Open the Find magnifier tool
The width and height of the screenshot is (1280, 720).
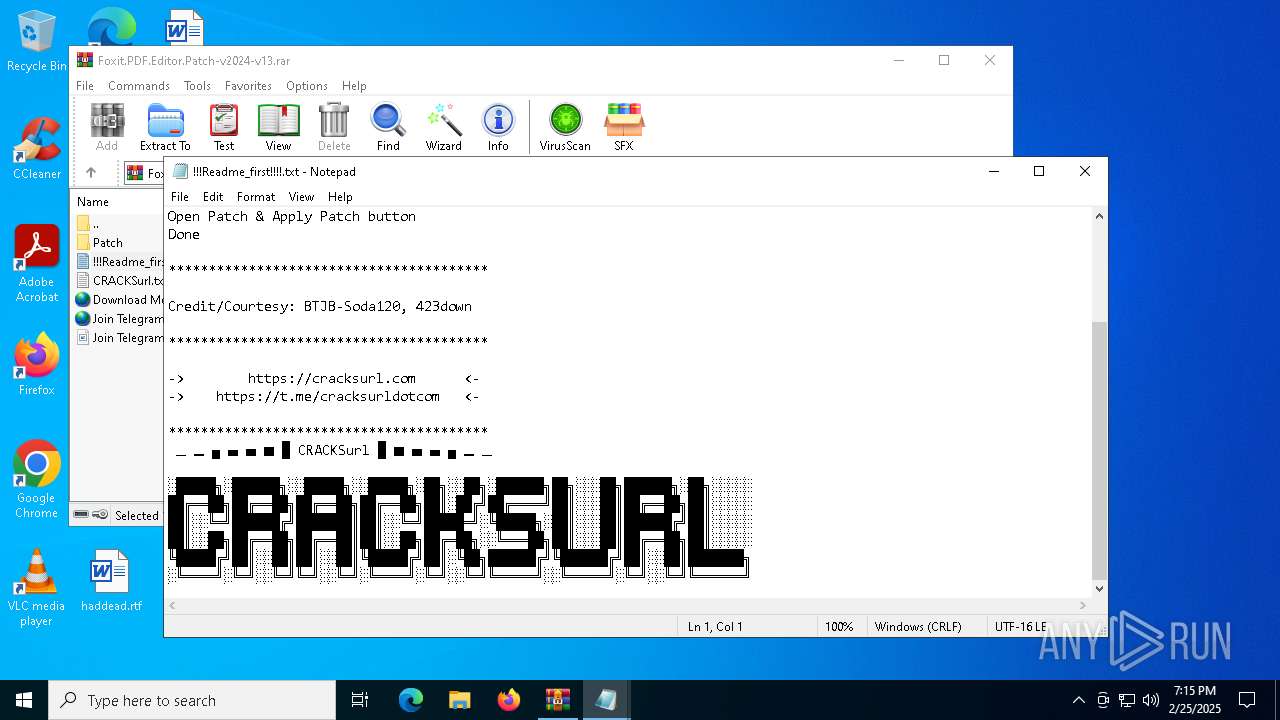coord(388,127)
